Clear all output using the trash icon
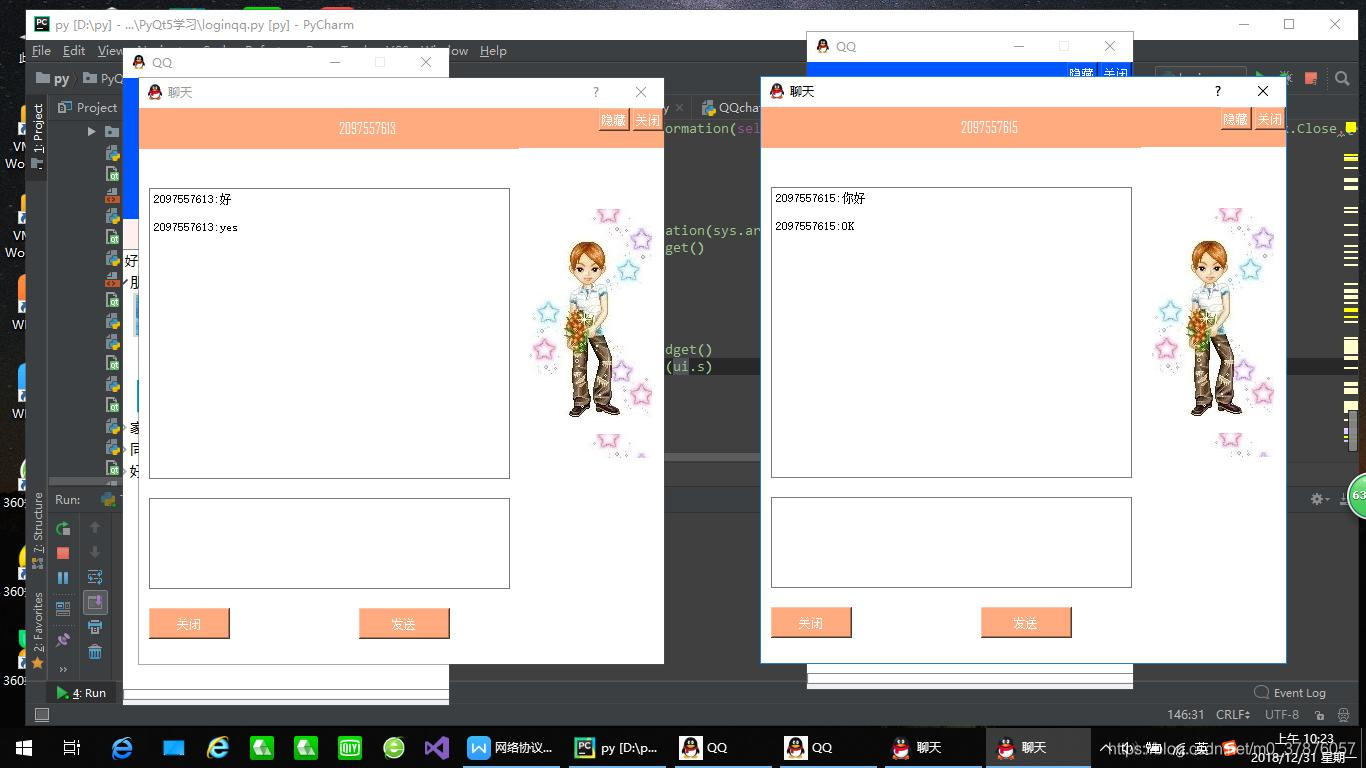1366x768 pixels. point(95,652)
